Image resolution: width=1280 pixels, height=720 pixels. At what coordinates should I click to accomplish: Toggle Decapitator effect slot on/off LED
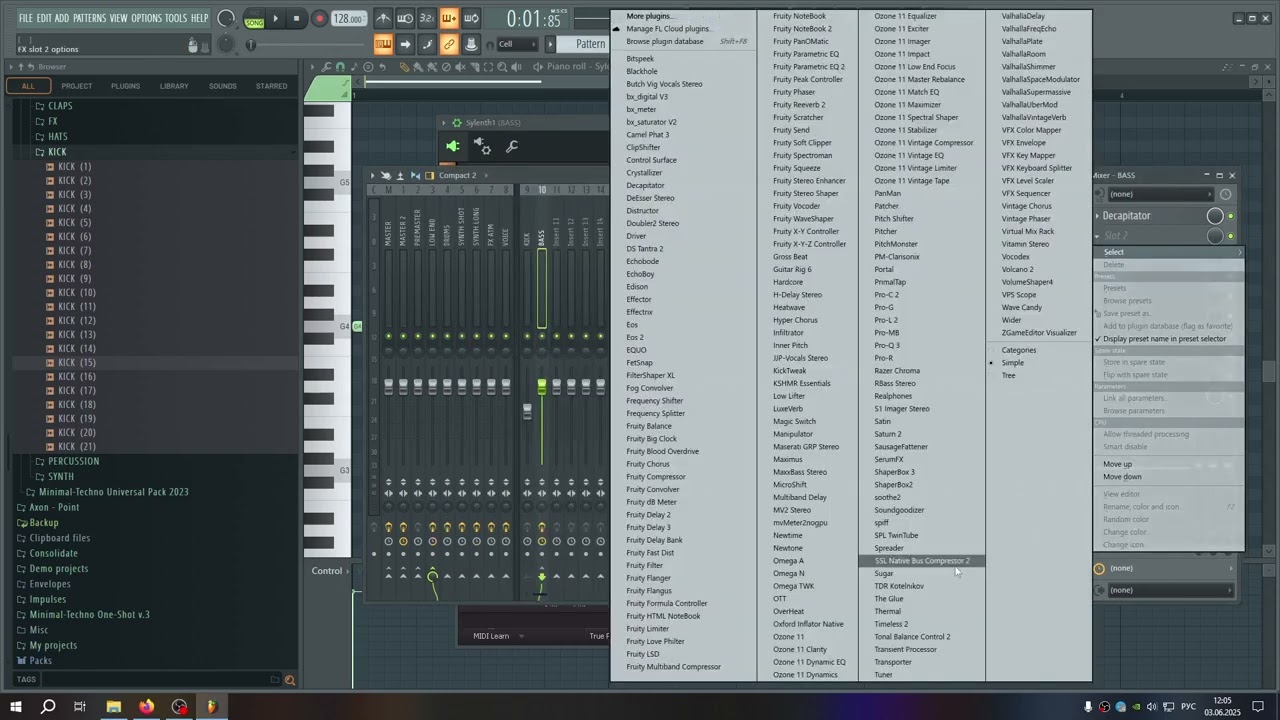[1231, 216]
